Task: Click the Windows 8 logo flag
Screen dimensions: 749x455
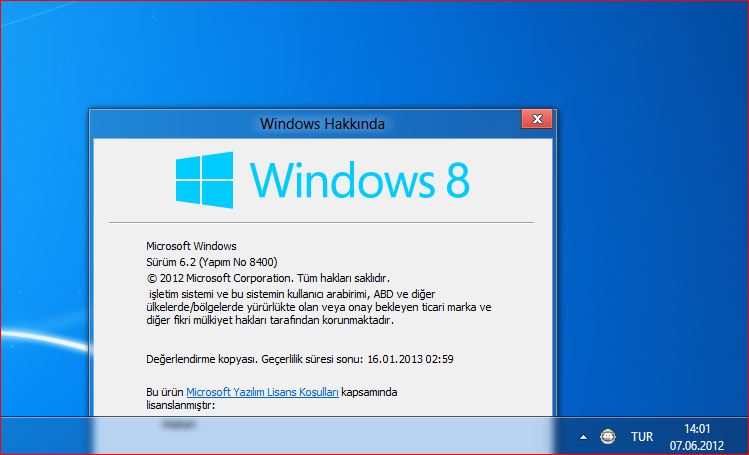Action: pos(204,180)
